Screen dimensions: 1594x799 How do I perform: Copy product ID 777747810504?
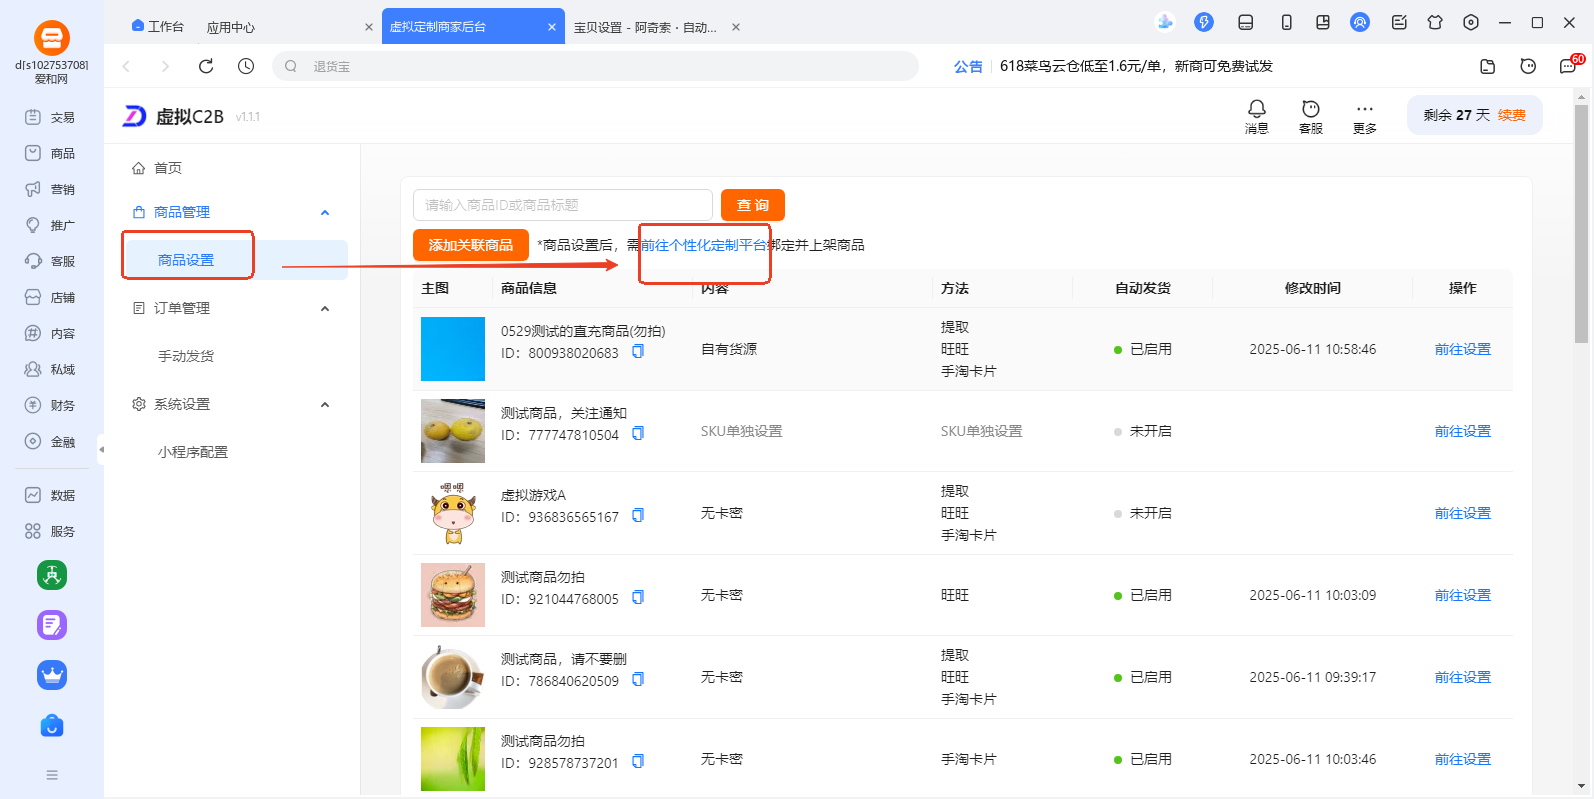click(x=638, y=434)
